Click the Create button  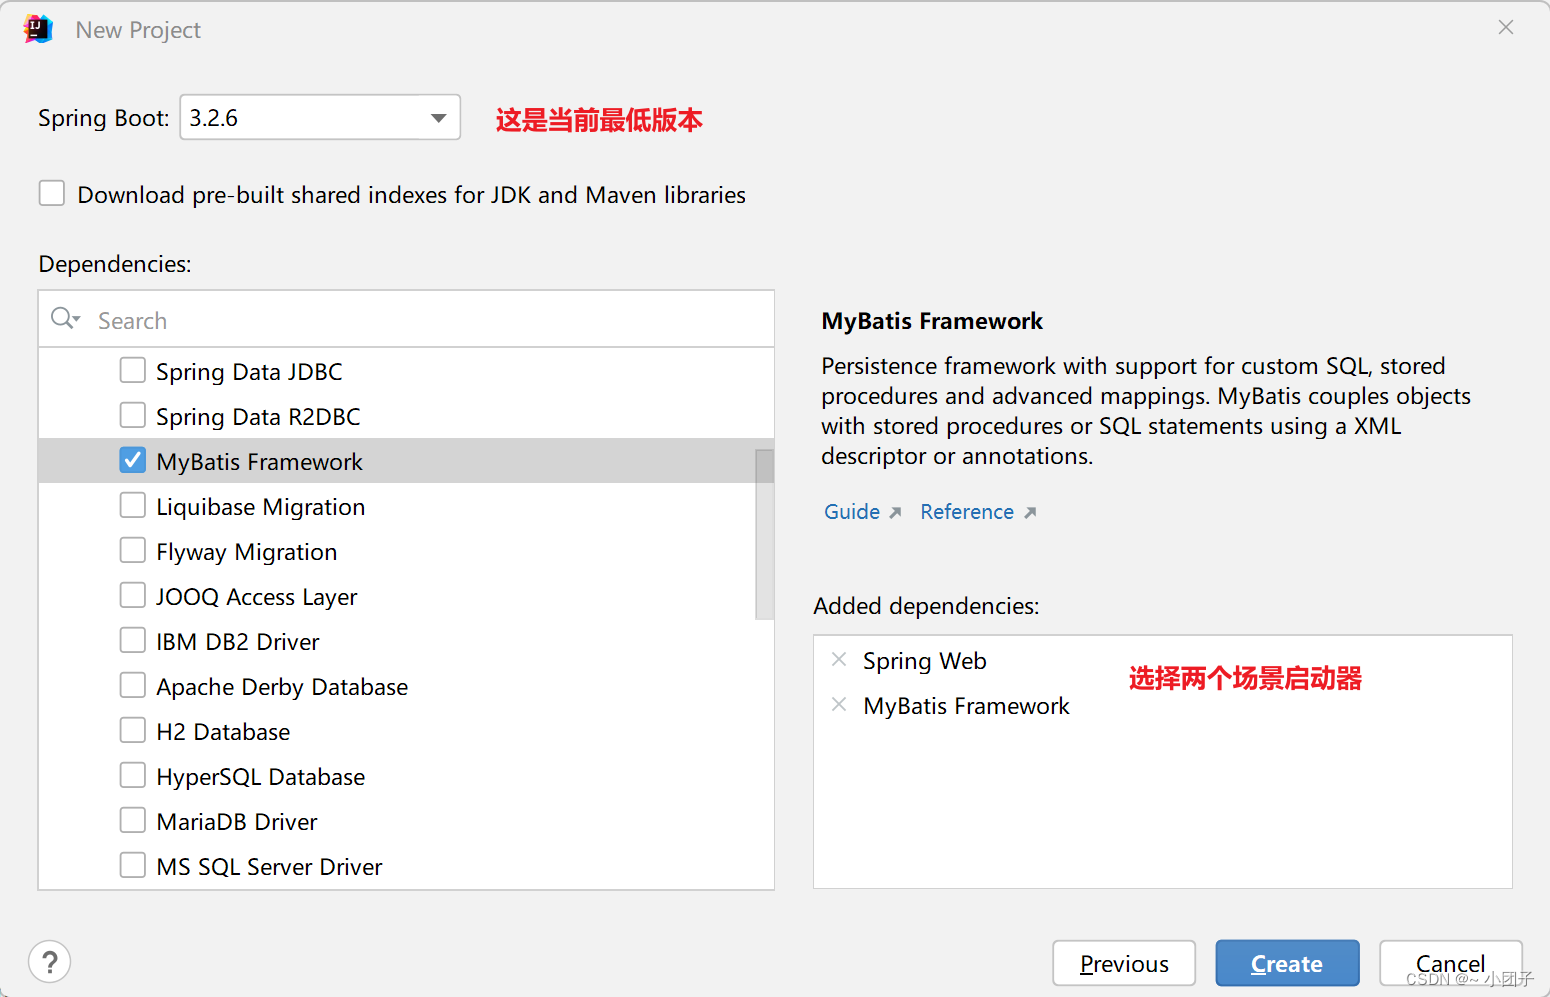tap(1287, 964)
